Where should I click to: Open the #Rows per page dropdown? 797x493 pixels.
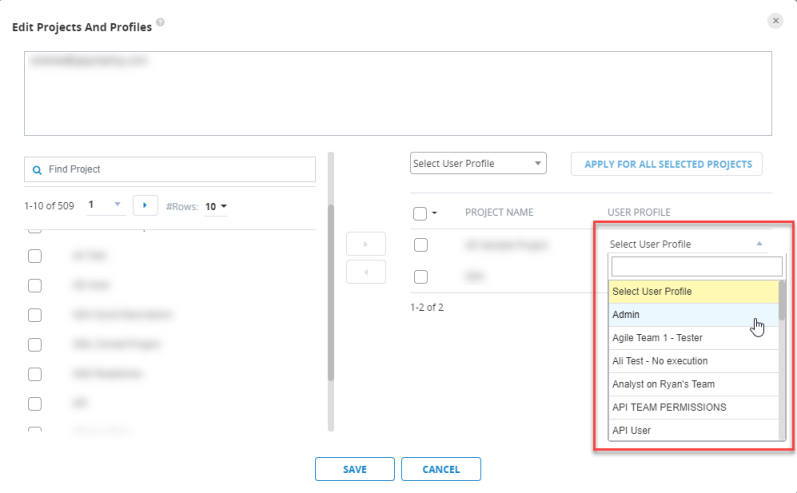point(216,206)
